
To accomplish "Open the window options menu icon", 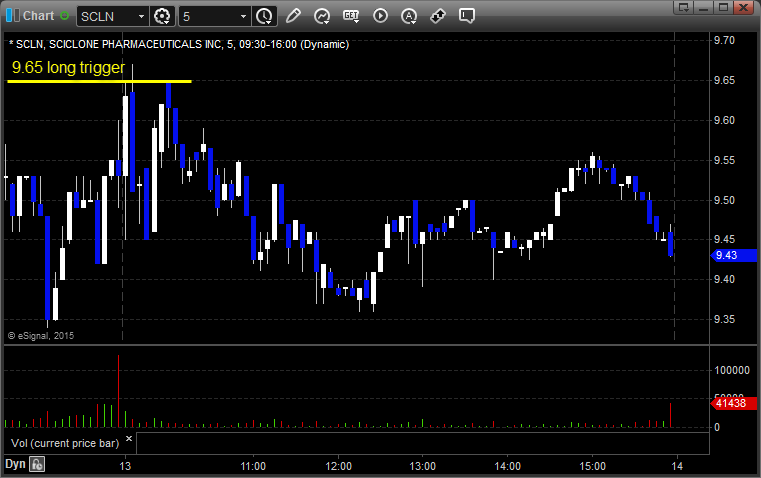I will click(x=683, y=7).
